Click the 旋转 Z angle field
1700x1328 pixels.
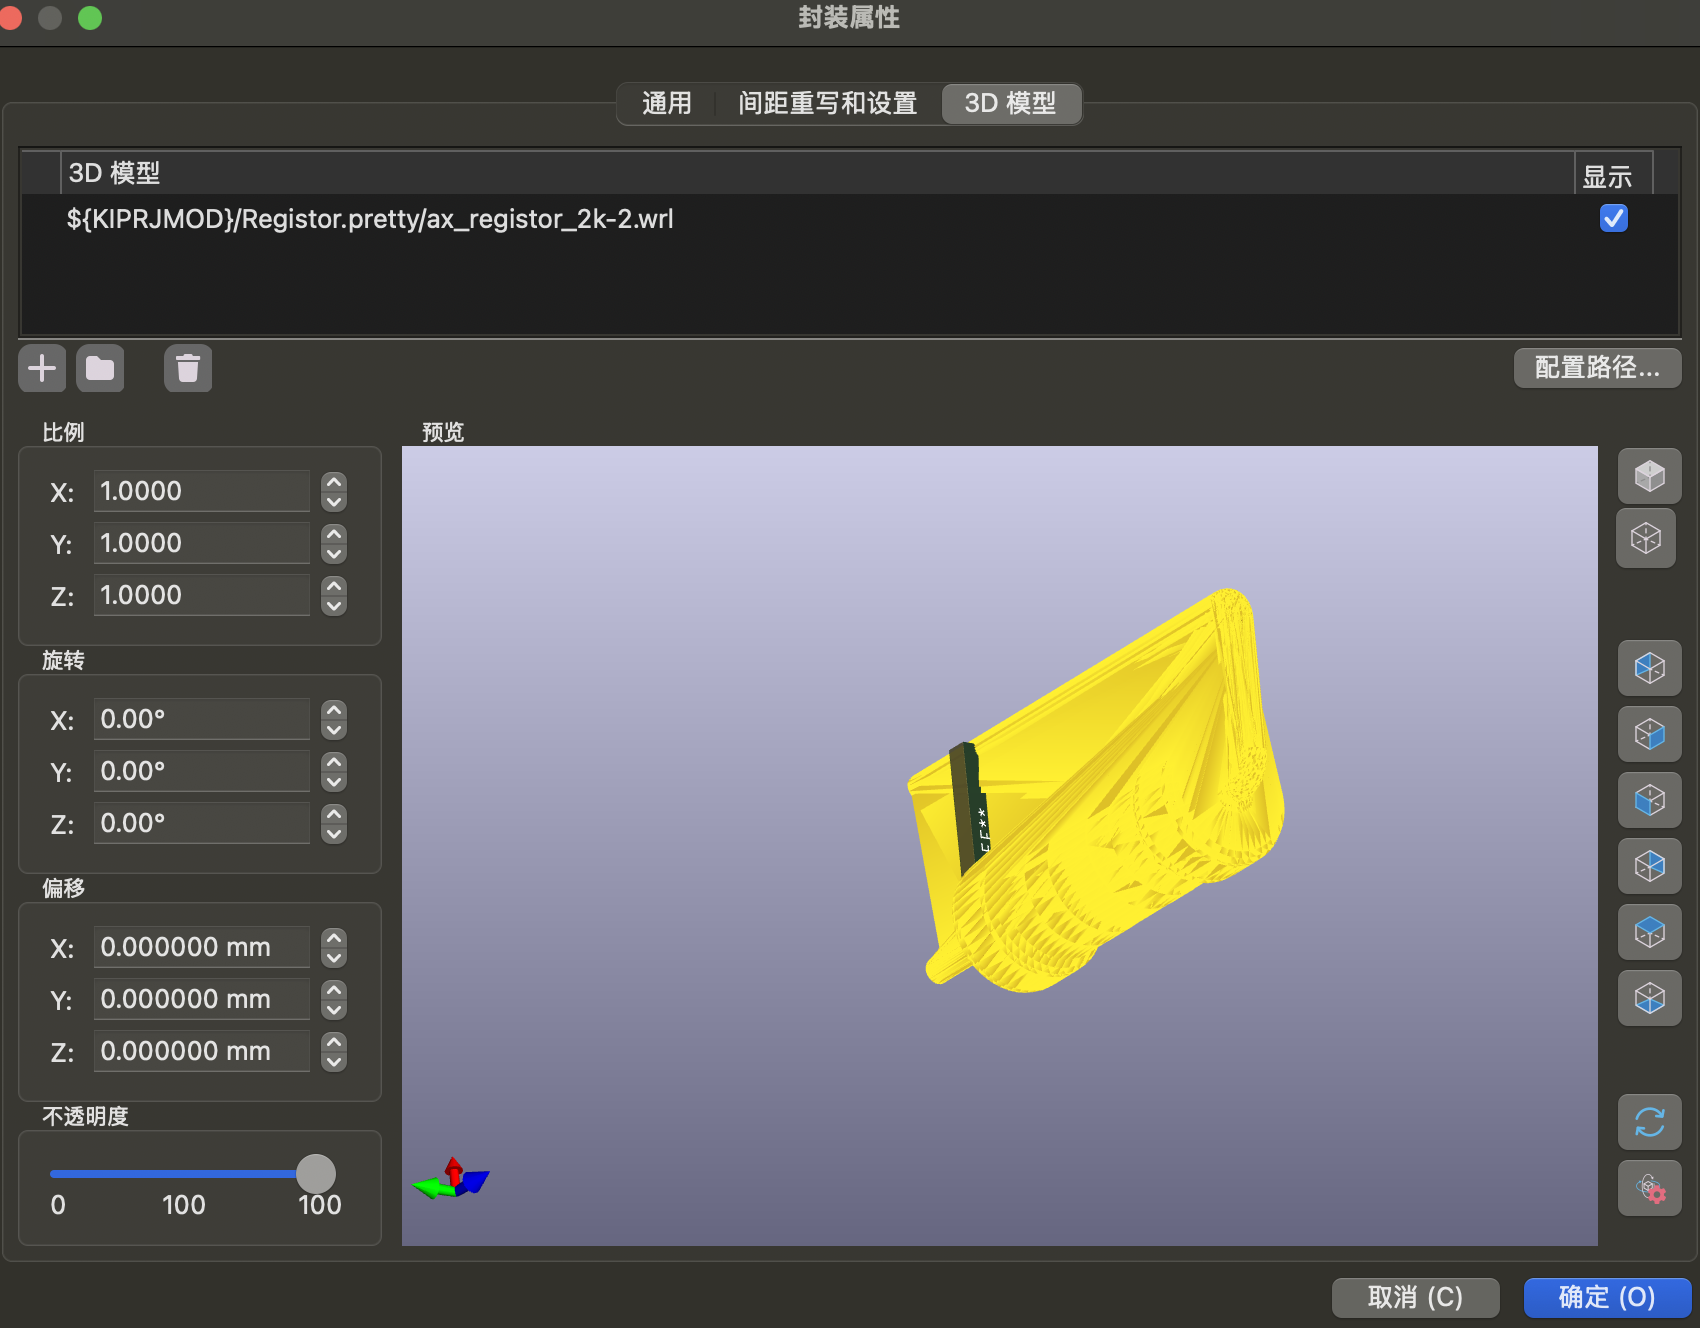[x=202, y=823]
